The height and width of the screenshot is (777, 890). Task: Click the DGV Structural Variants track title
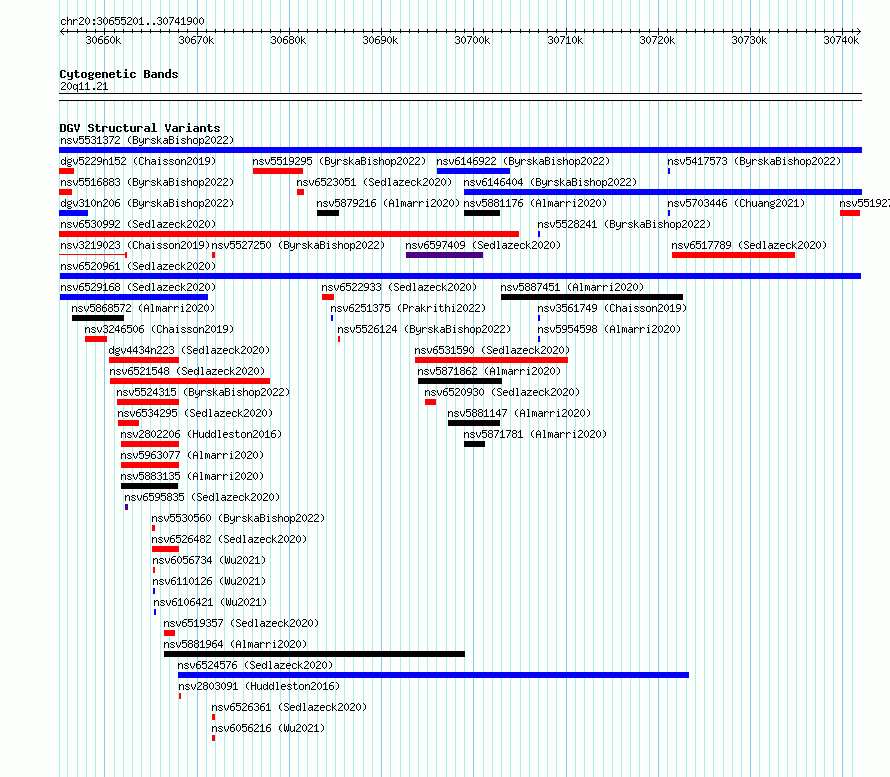[140, 128]
